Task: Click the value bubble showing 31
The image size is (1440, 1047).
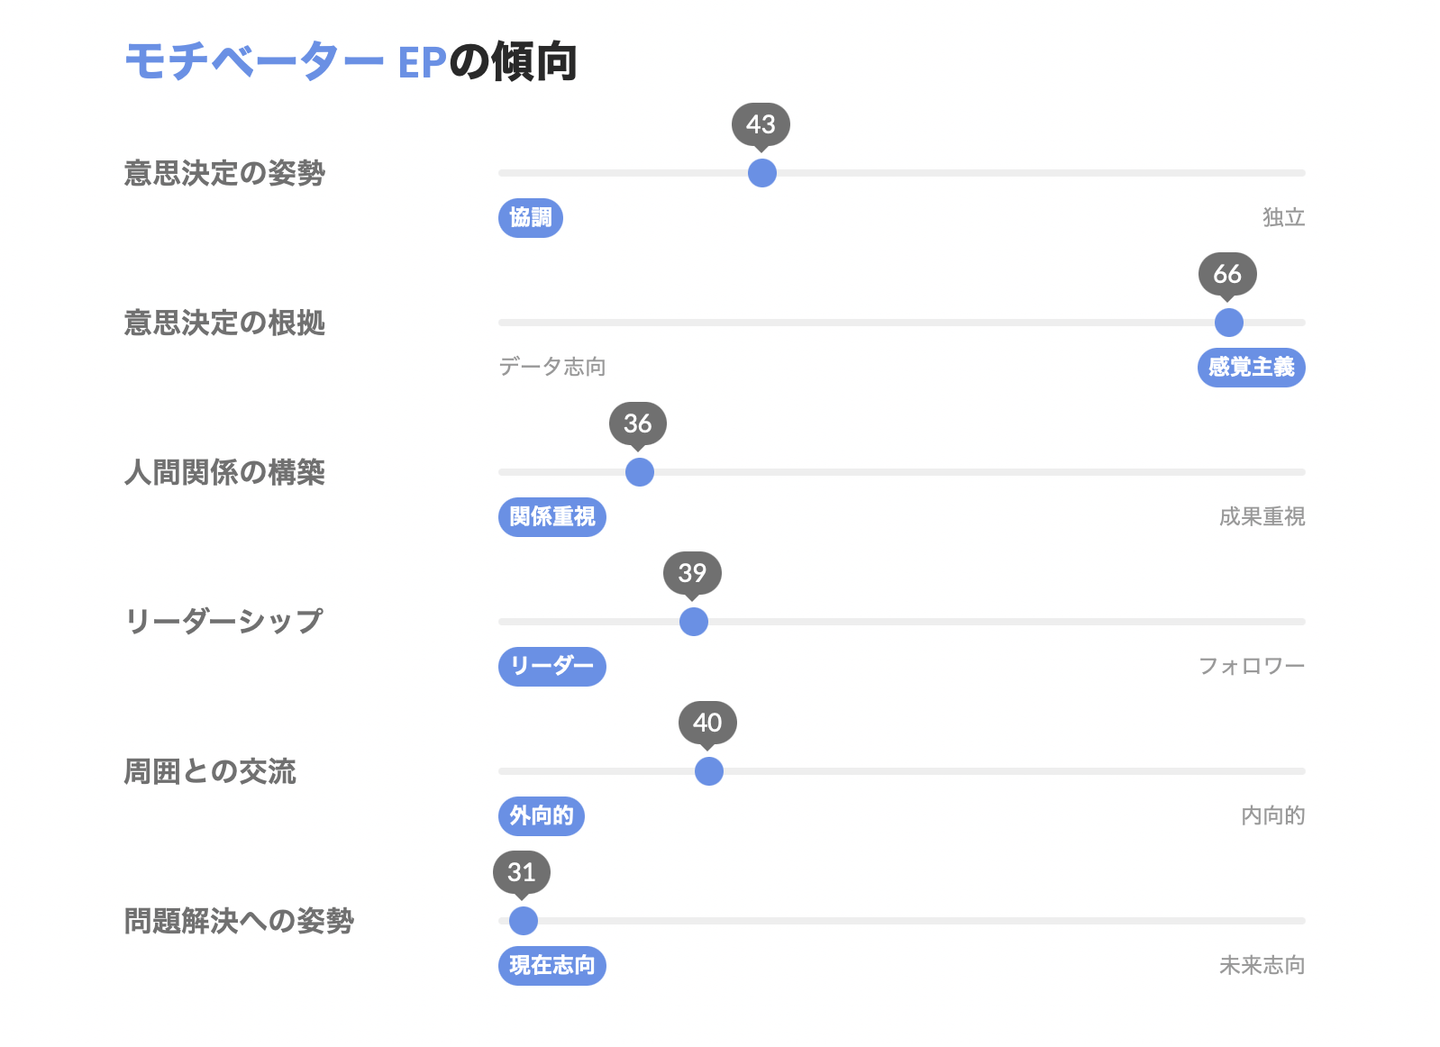Action: pos(521,872)
